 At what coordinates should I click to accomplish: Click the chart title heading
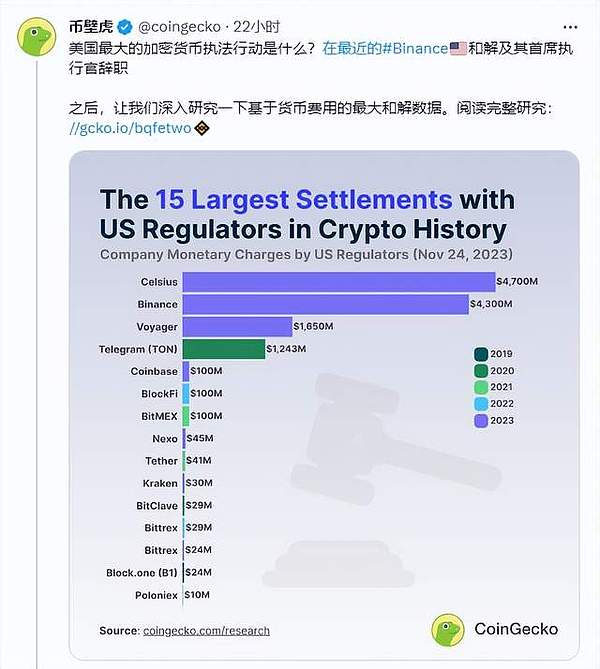(303, 213)
